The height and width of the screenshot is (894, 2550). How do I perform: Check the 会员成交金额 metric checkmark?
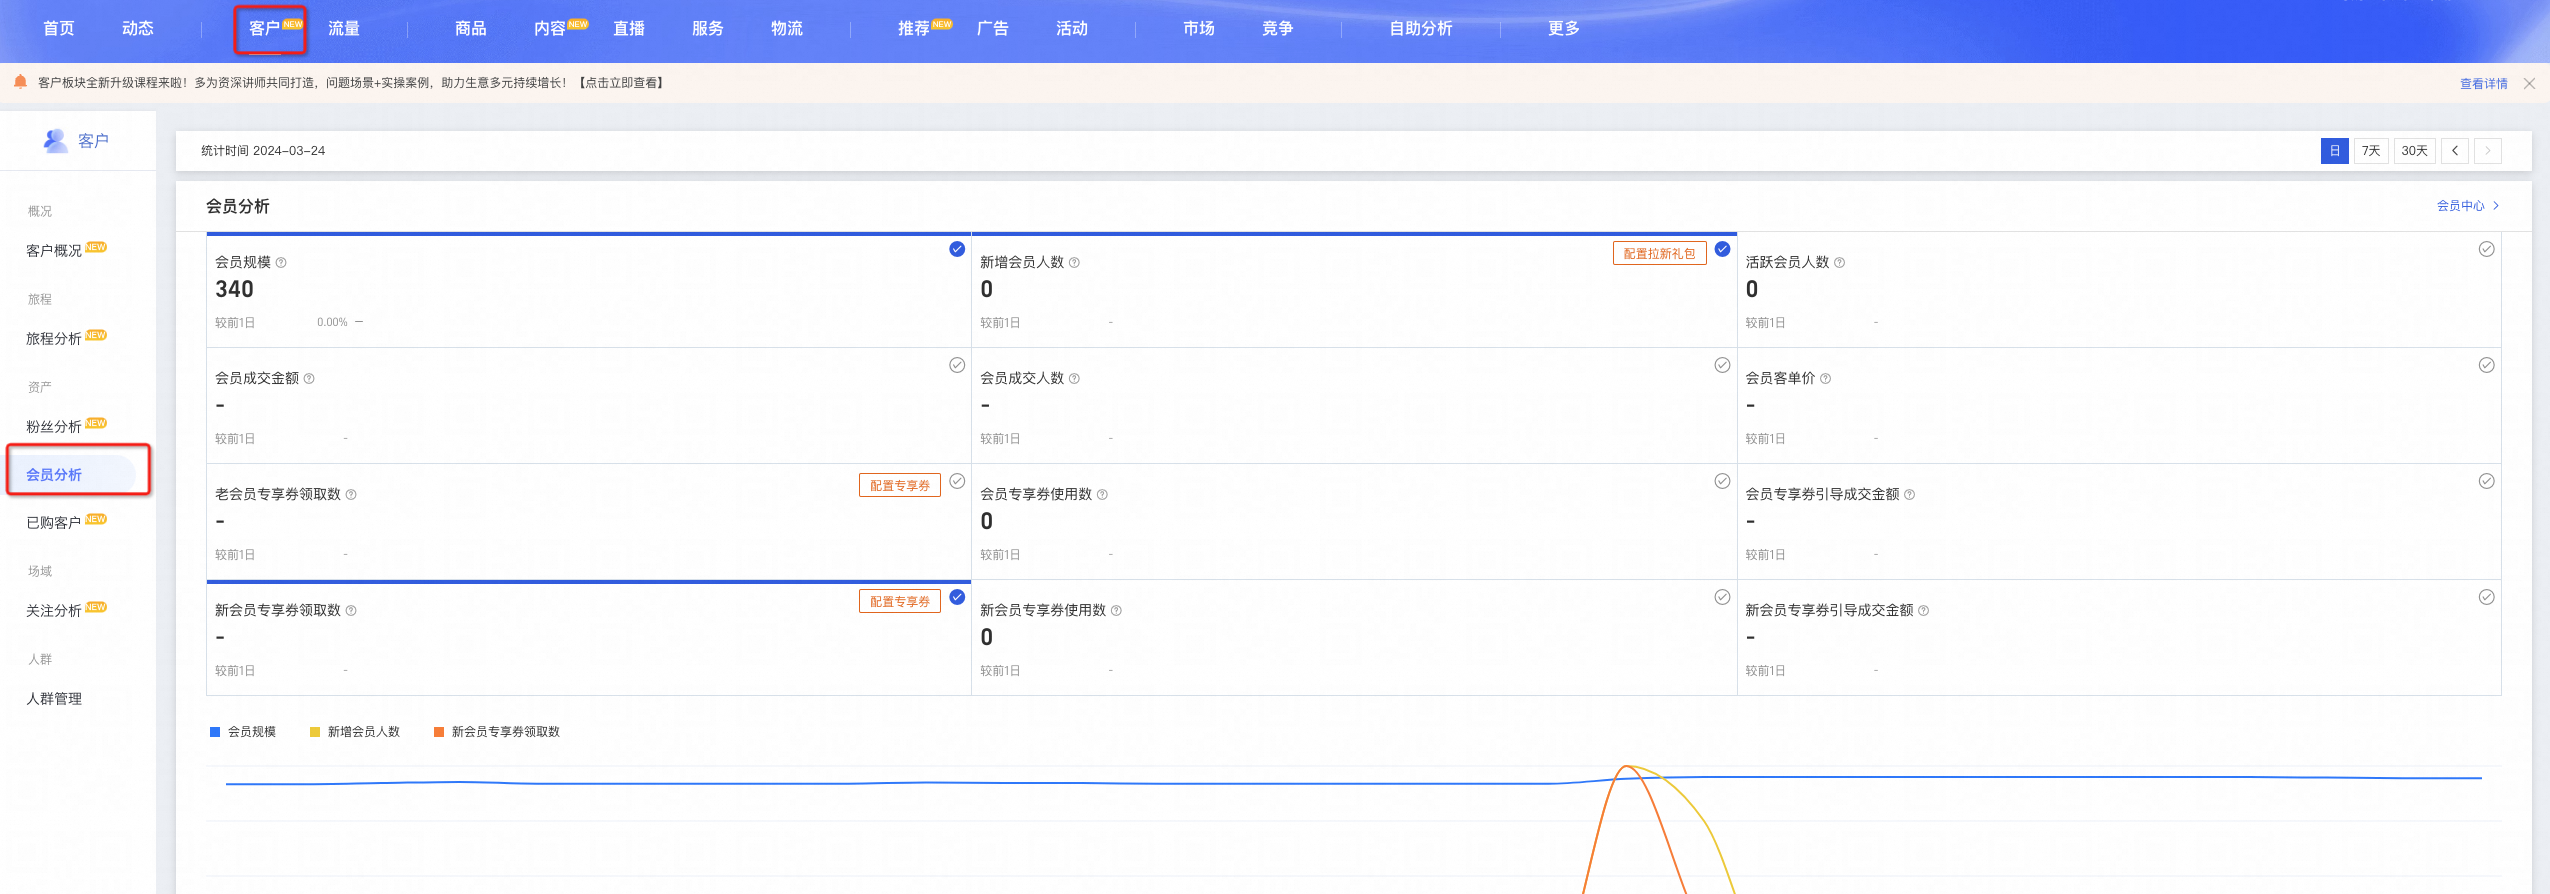(x=957, y=365)
